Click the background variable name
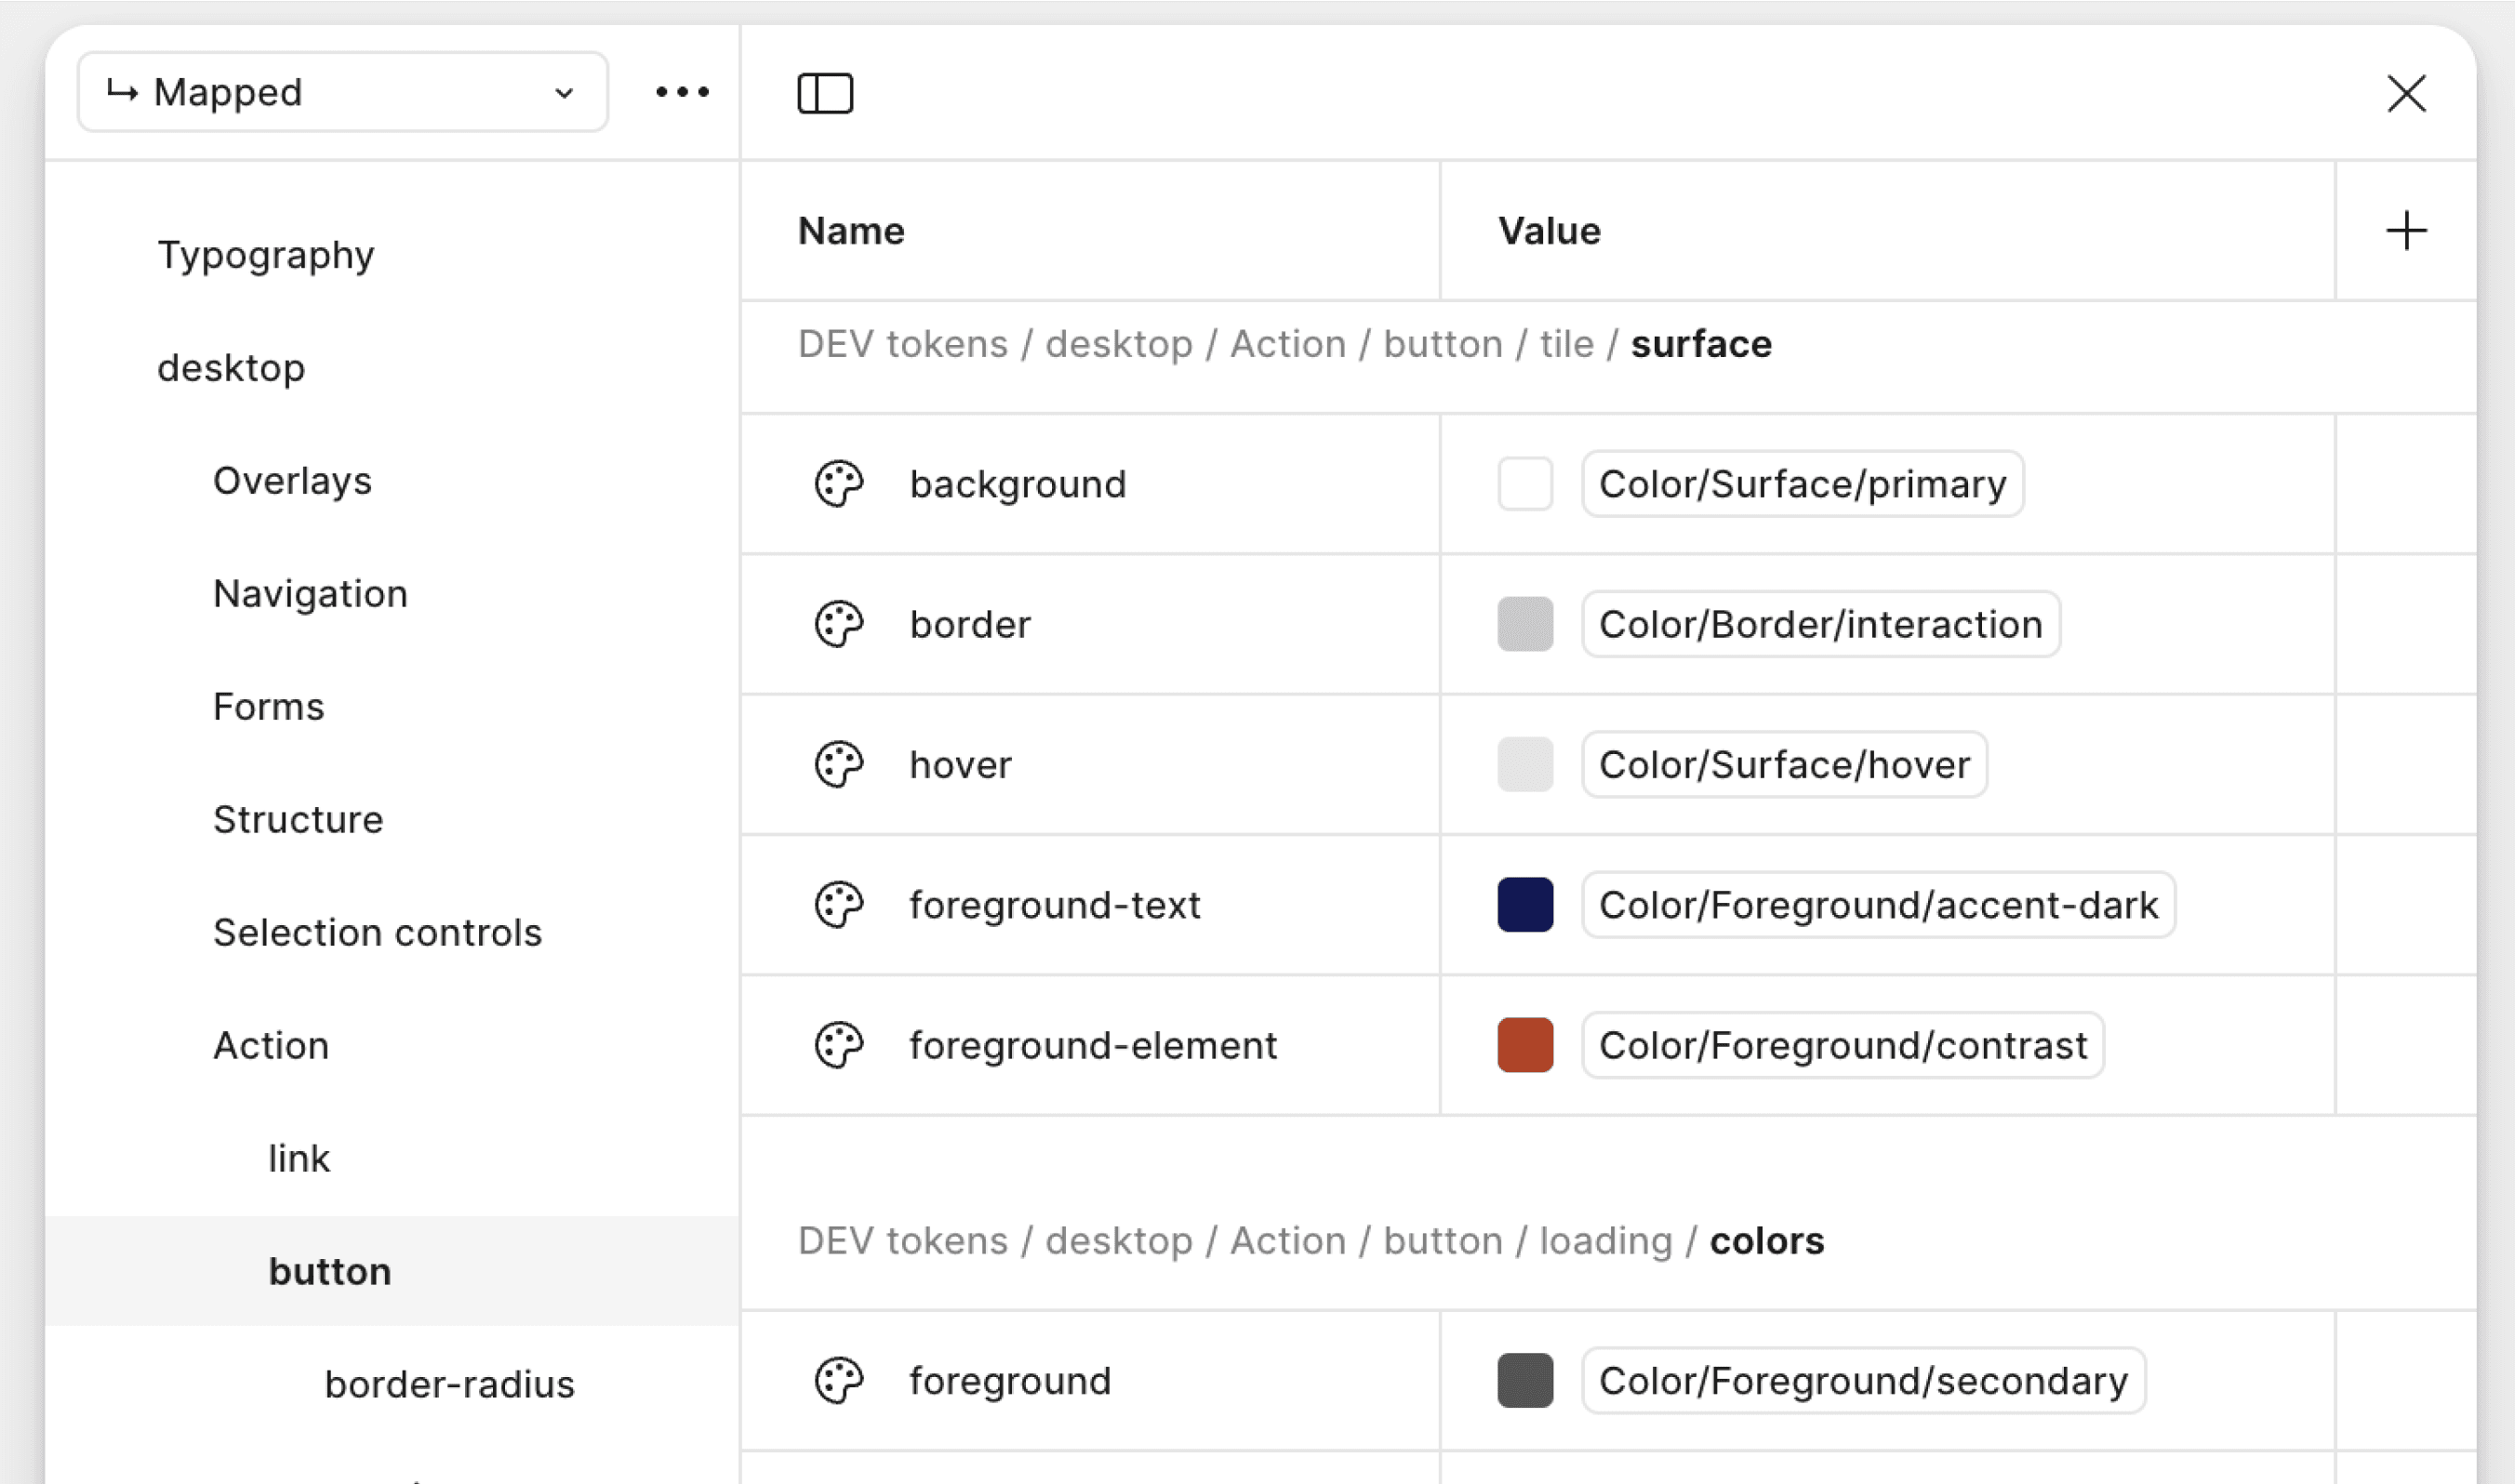Screen dimensions: 2515x1484 1017,484
